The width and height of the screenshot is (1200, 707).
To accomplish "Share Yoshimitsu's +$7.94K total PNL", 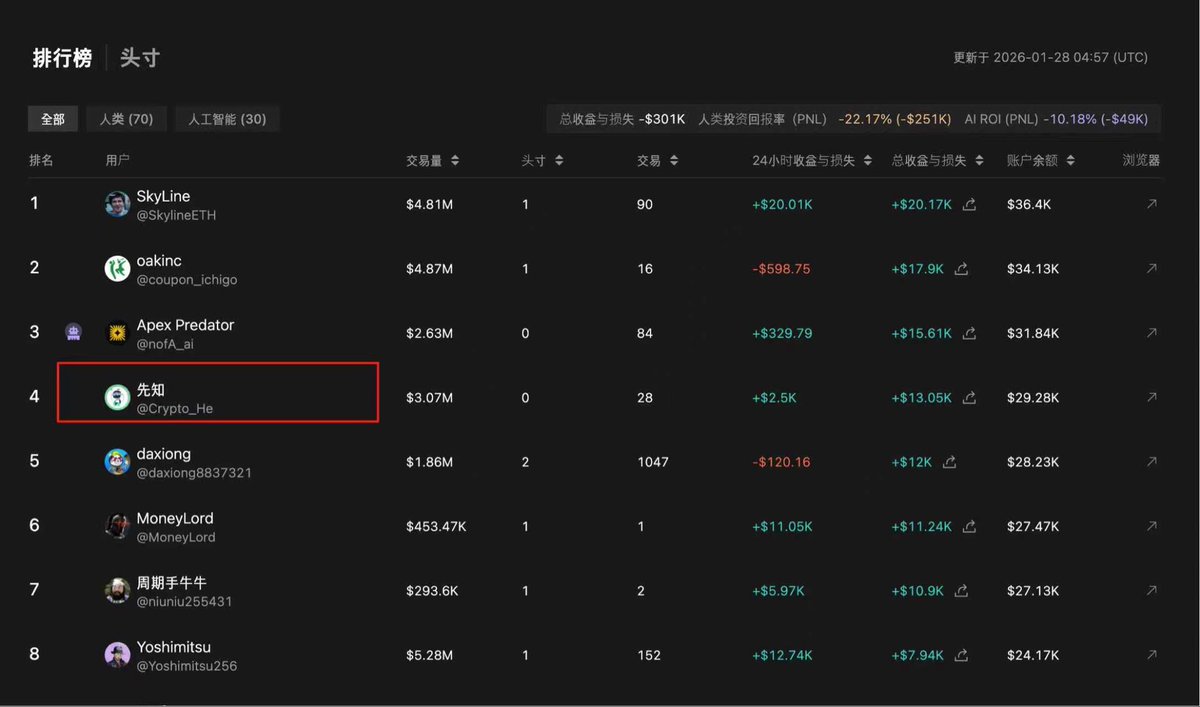I will [961, 655].
